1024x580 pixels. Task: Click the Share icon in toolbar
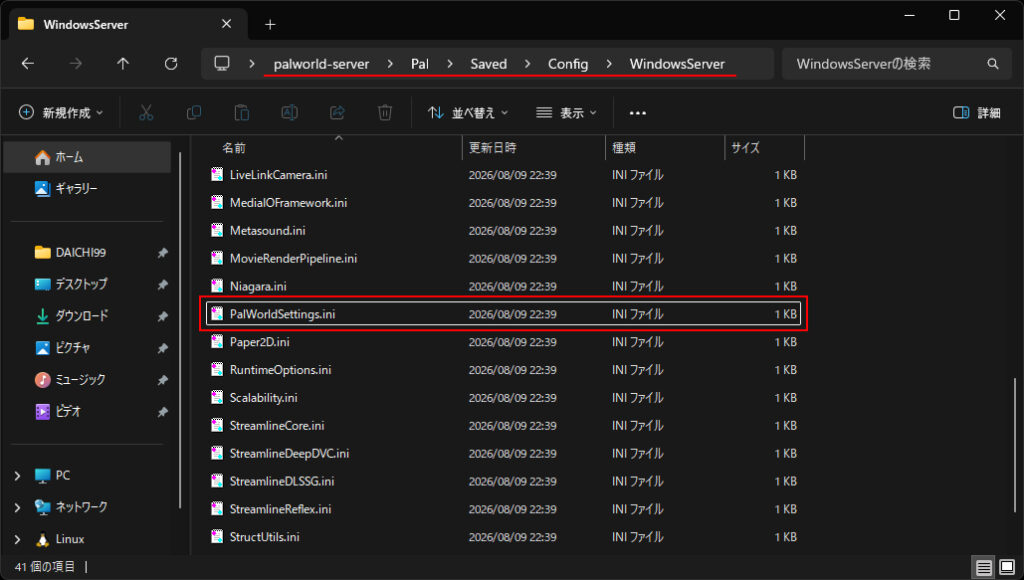pos(337,112)
